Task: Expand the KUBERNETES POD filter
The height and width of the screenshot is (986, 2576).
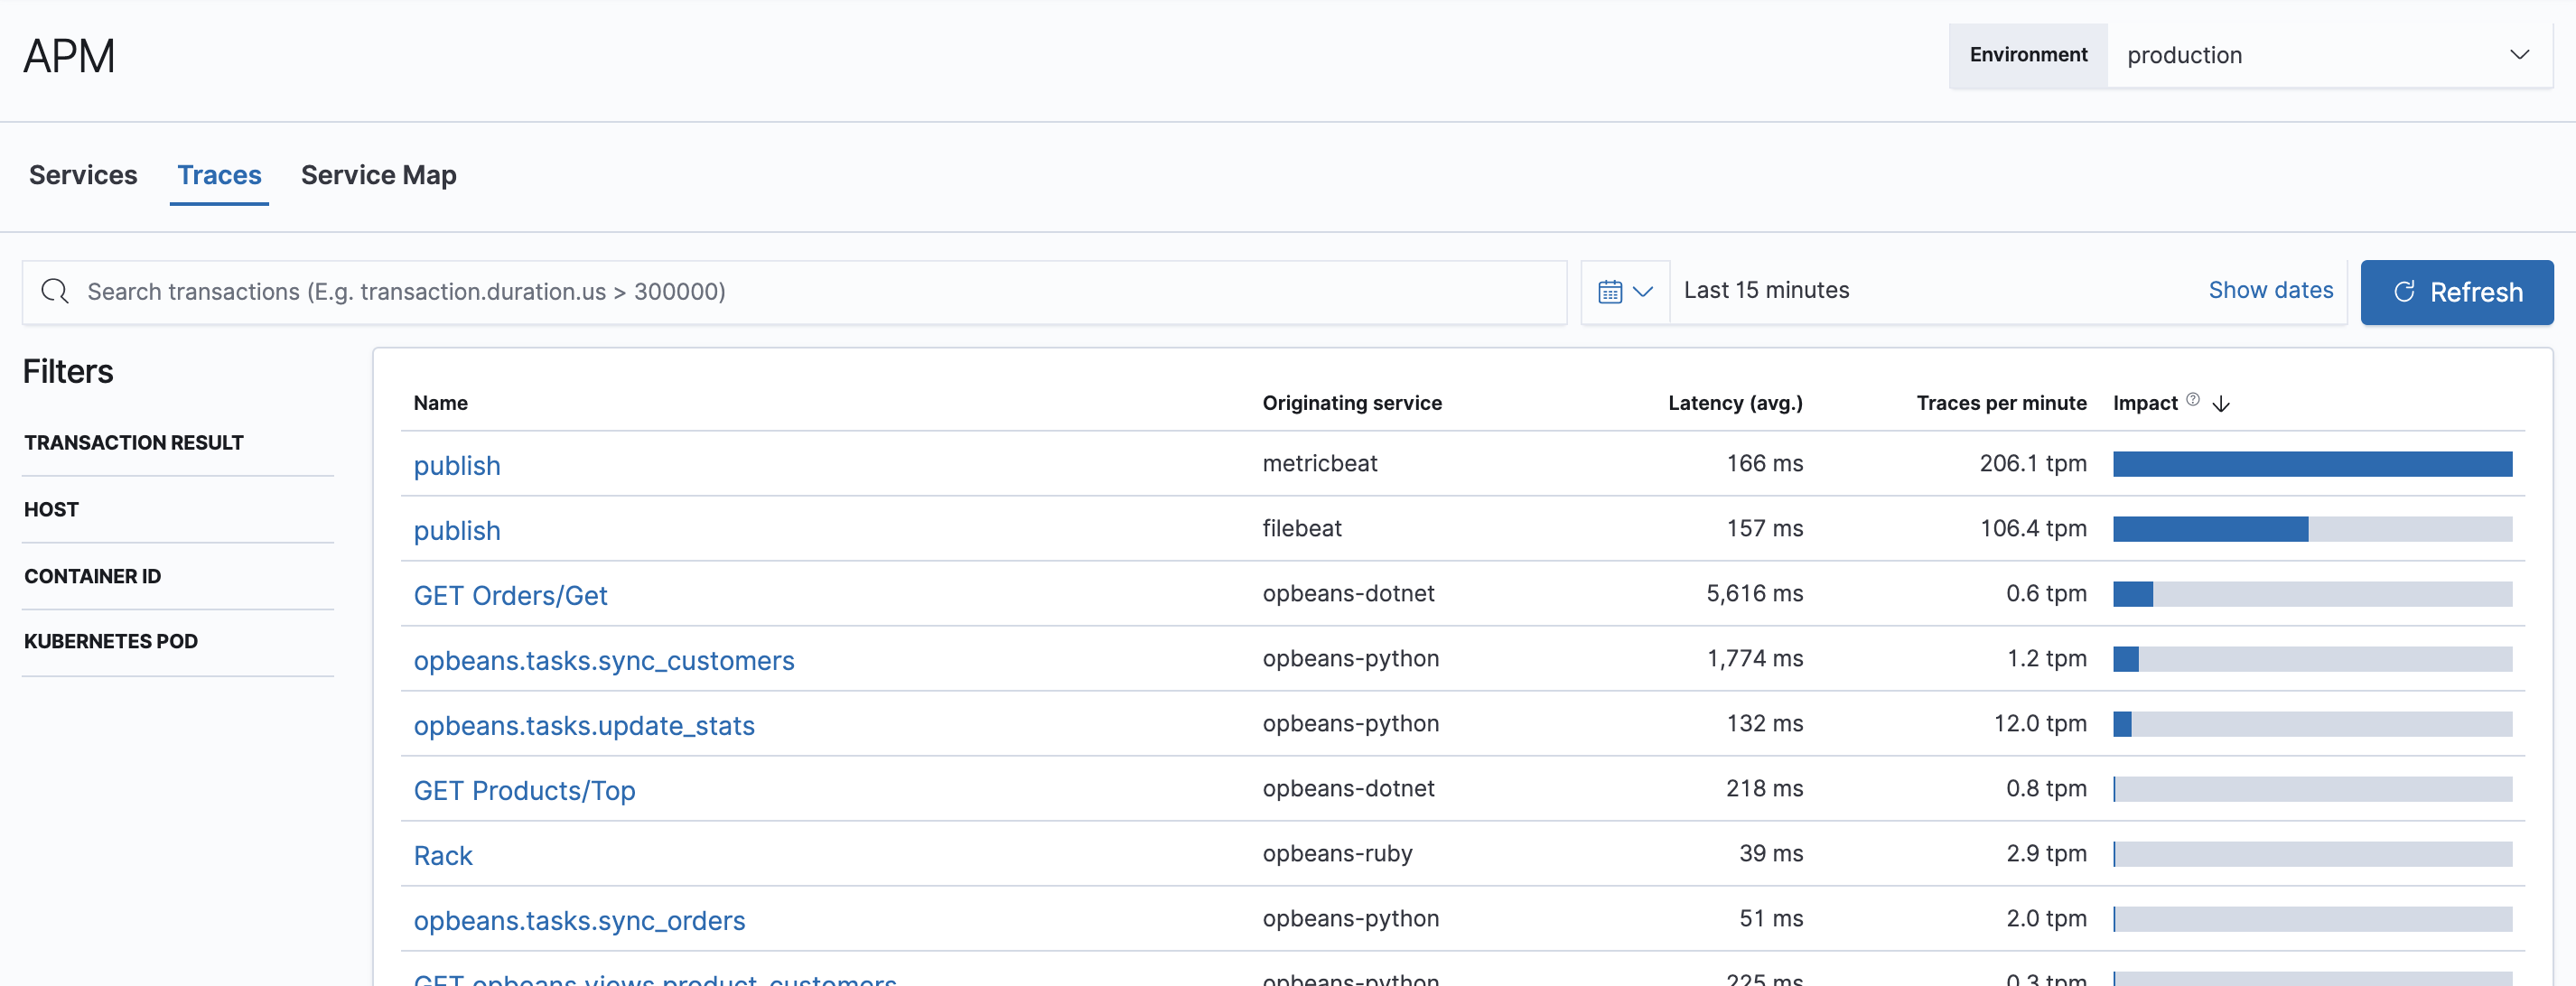Action: (111, 641)
